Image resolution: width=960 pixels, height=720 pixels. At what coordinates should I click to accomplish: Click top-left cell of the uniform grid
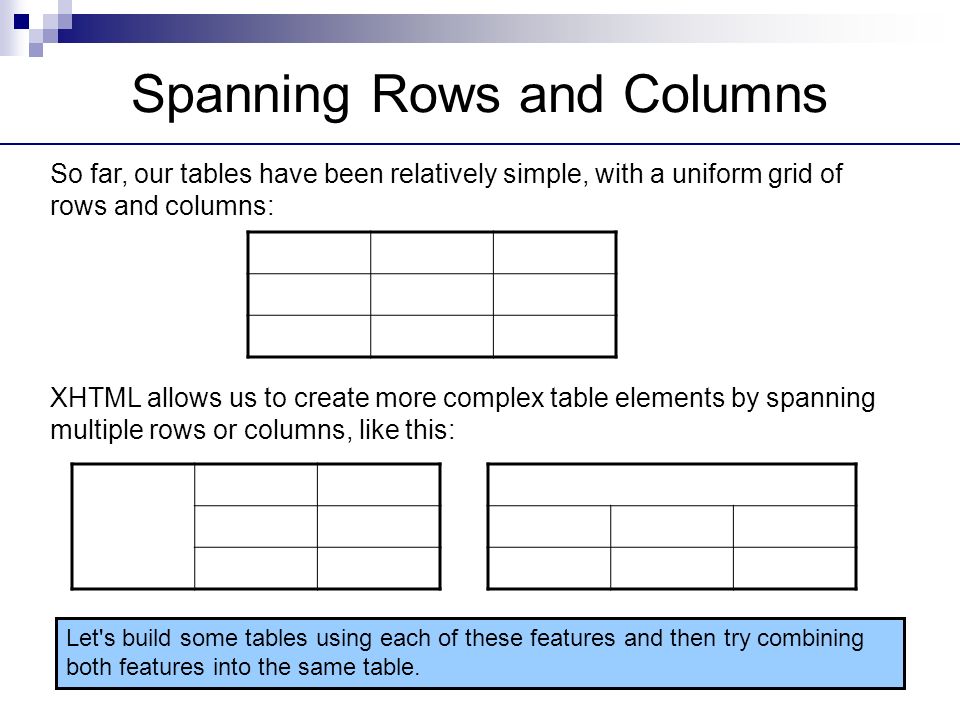309,253
